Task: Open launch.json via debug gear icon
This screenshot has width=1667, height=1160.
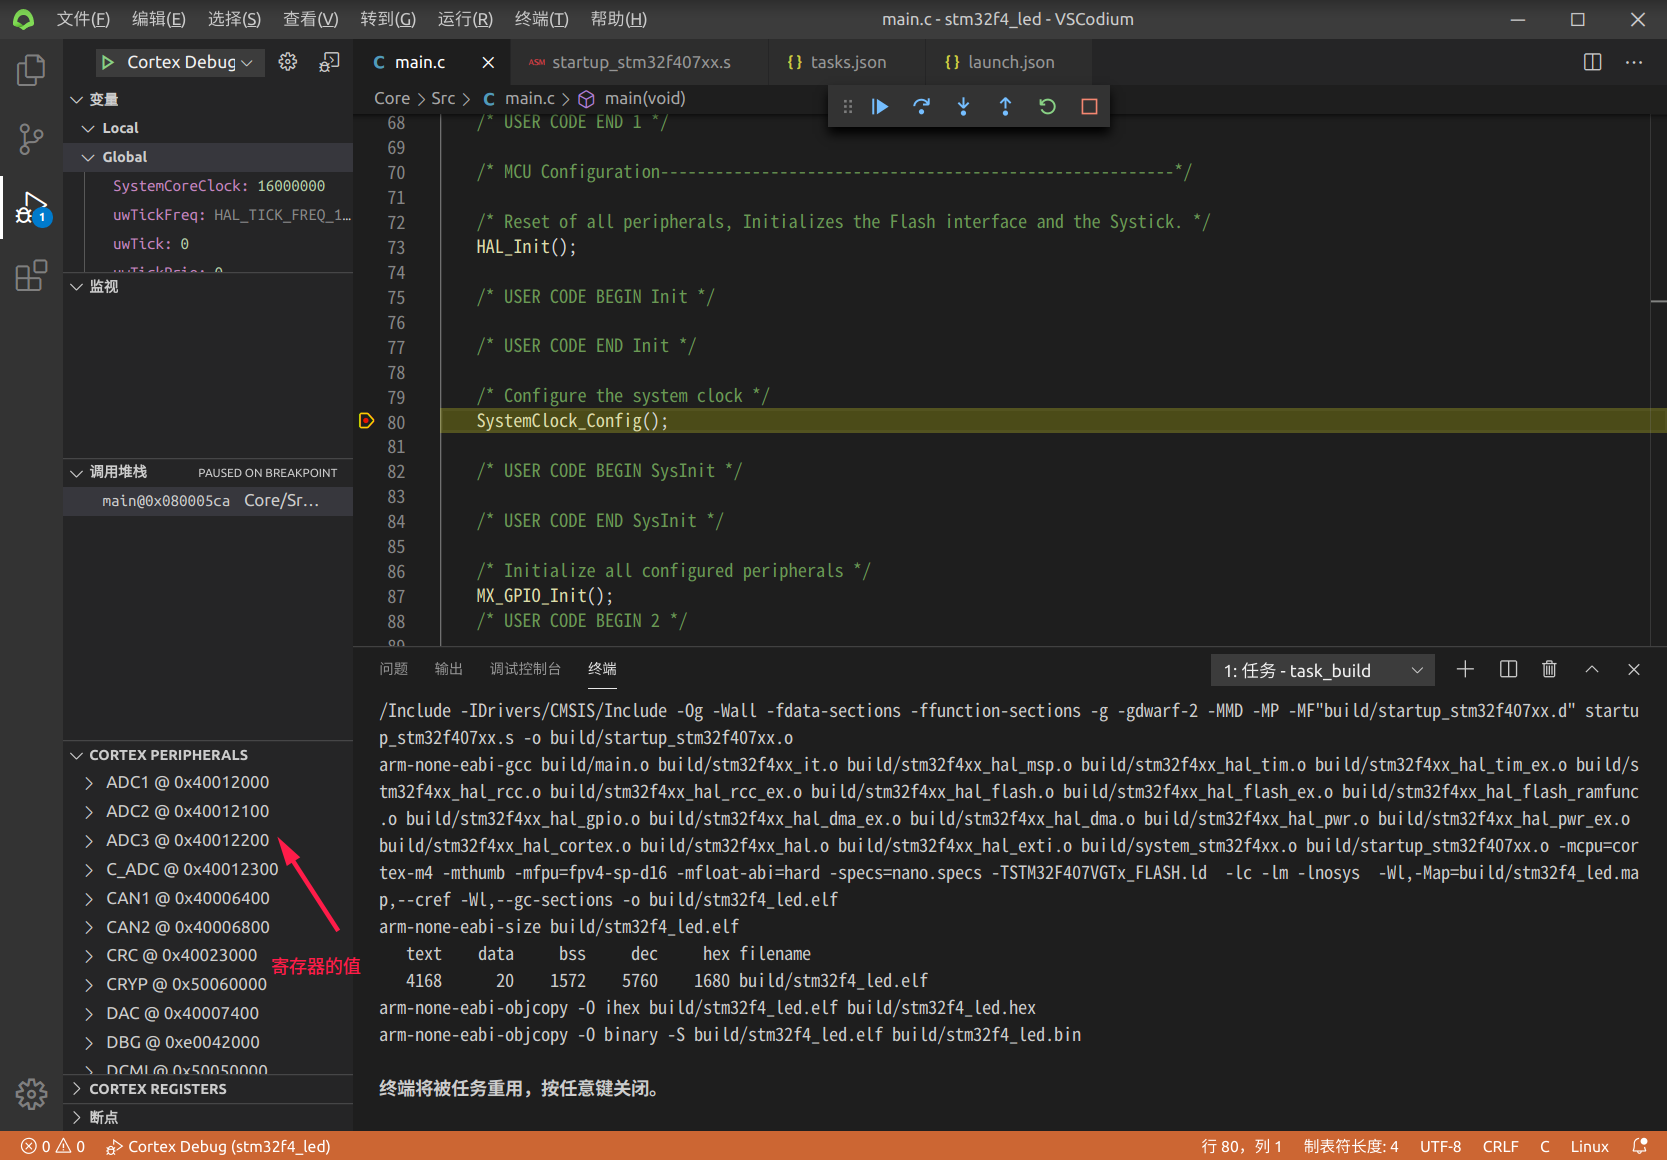Action: tap(288, 62)
